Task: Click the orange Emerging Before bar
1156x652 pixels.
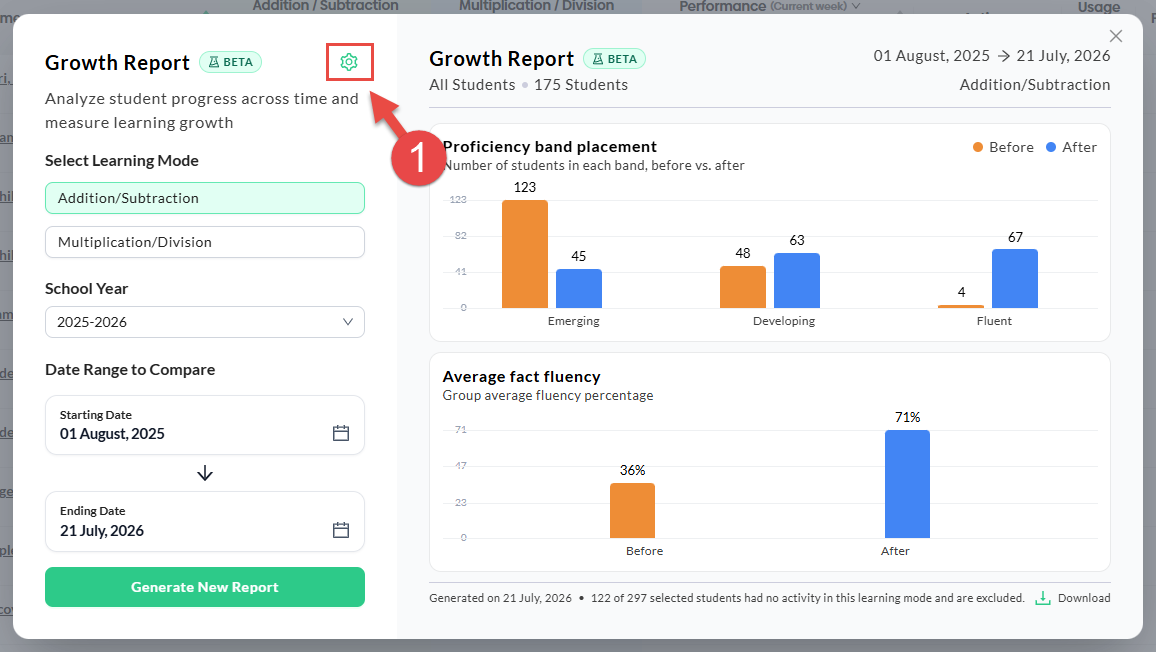Action: (525, 254)
